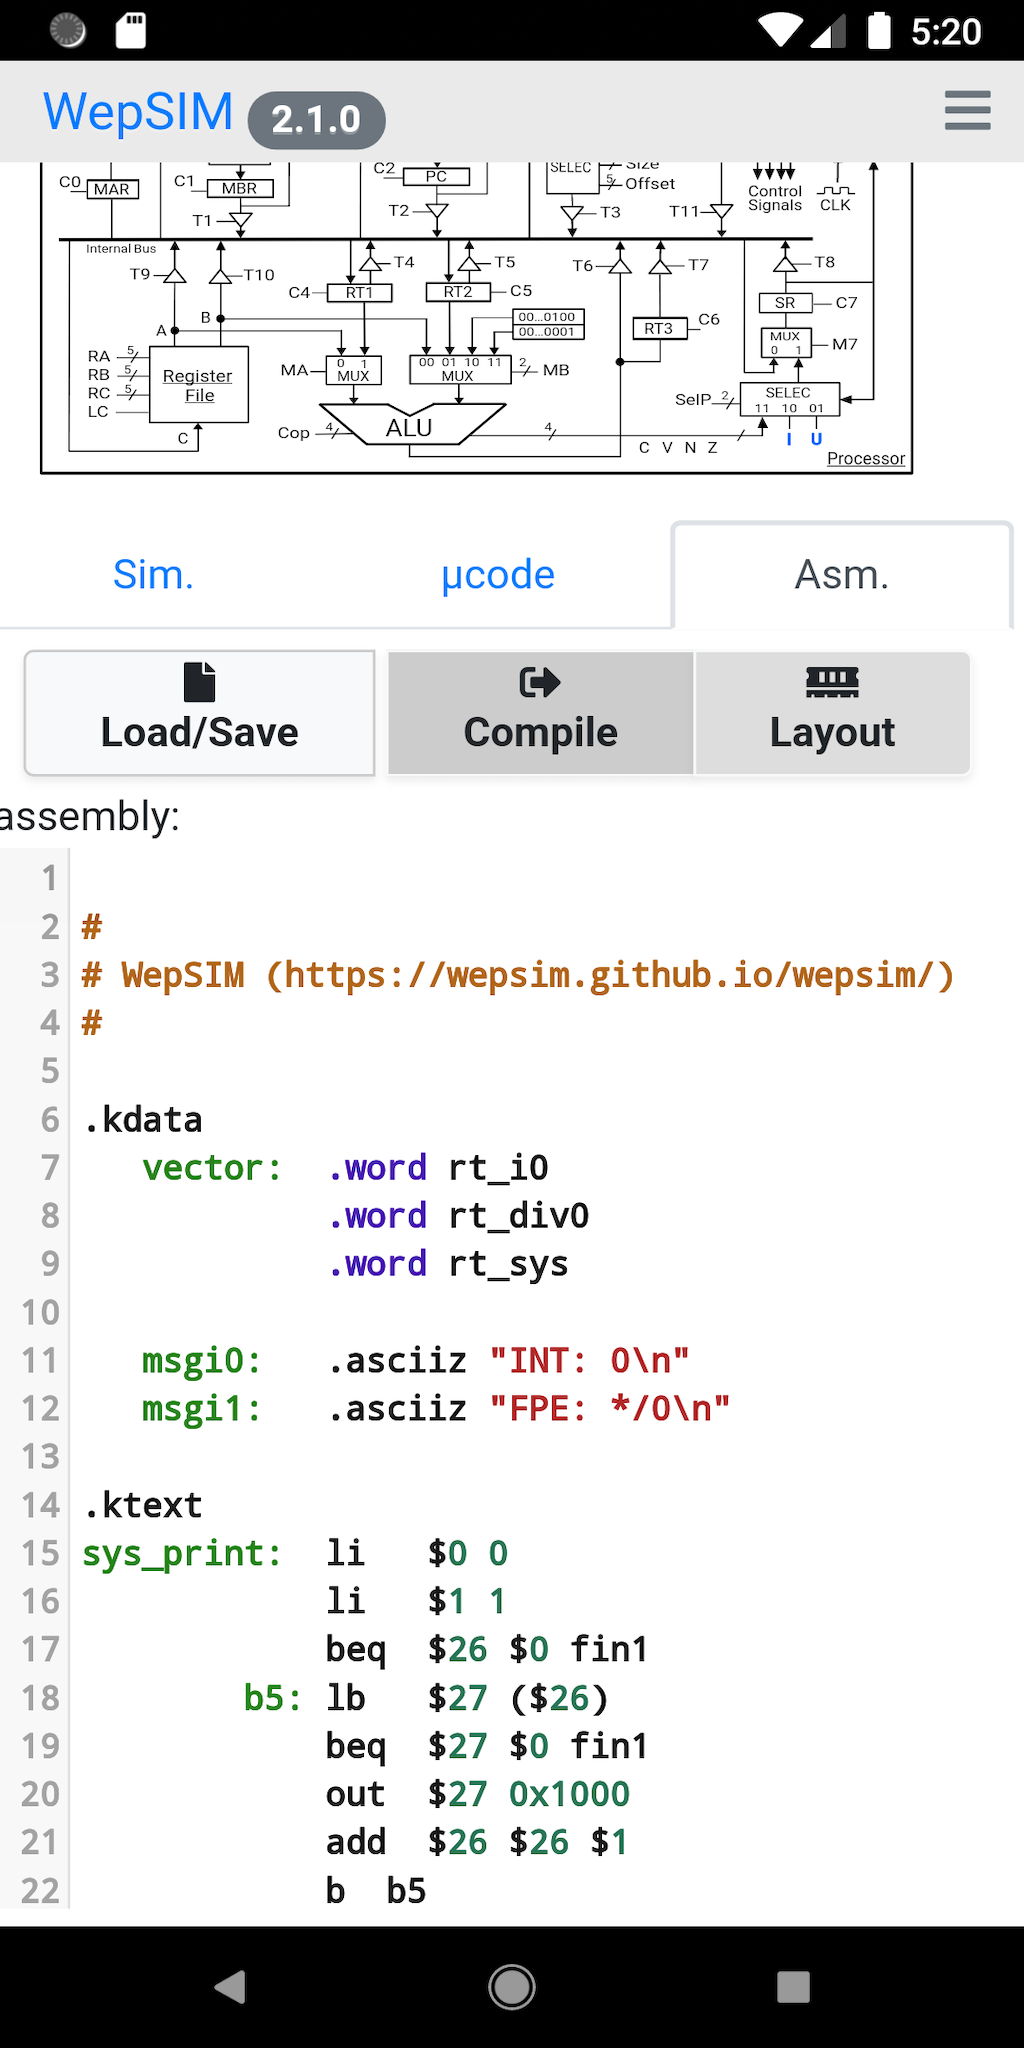Click the WepSIM URL comment line
Screen dimensions: 1024x2048
click(518, 975)
